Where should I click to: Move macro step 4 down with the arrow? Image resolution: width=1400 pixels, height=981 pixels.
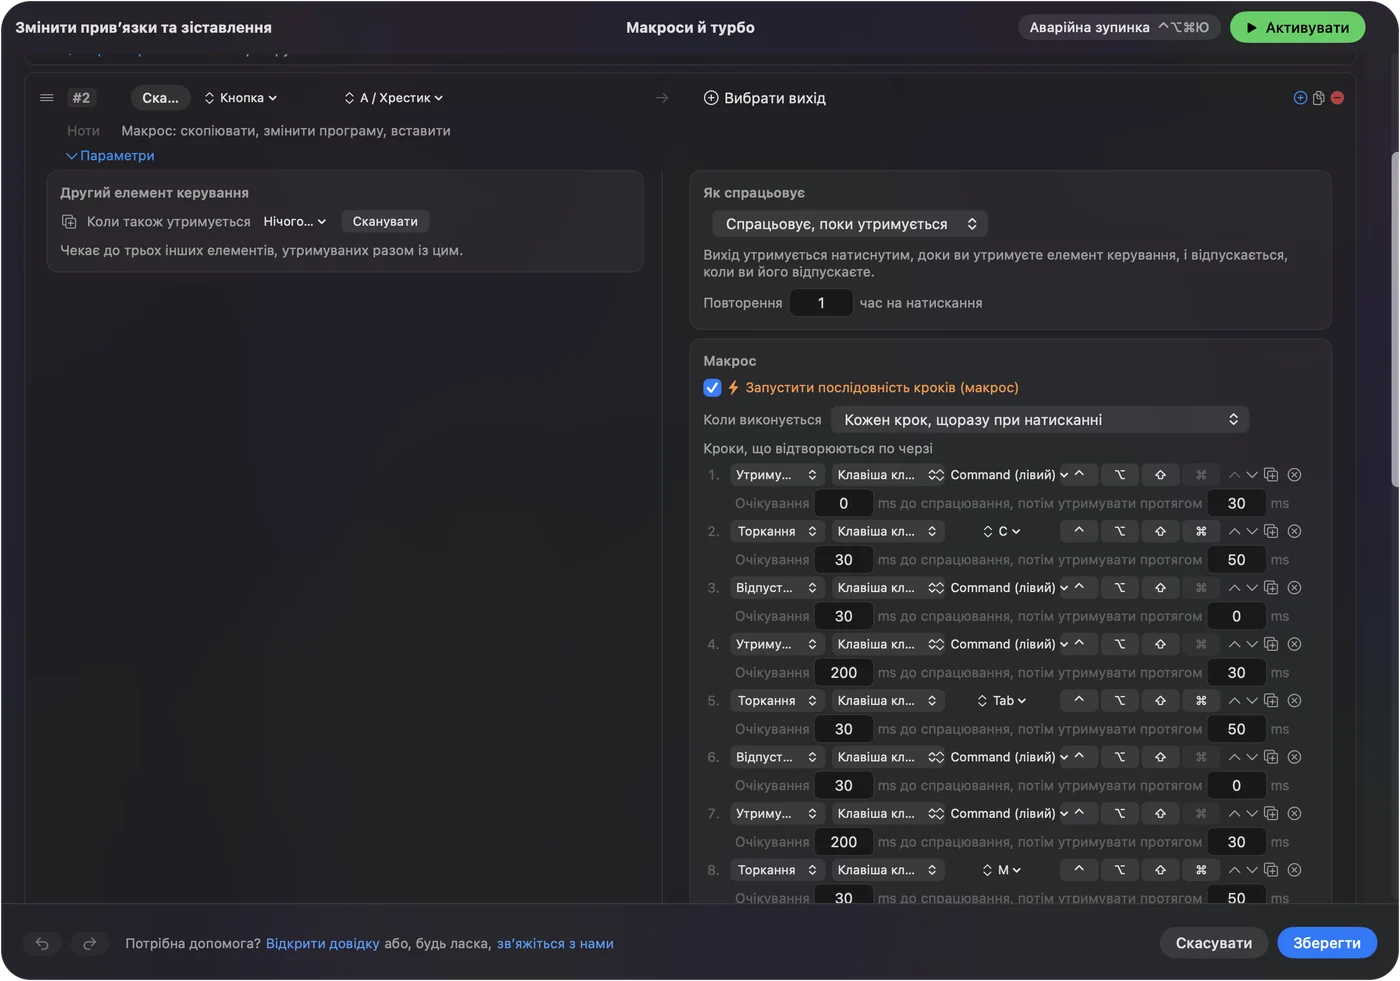[1251, 645]
